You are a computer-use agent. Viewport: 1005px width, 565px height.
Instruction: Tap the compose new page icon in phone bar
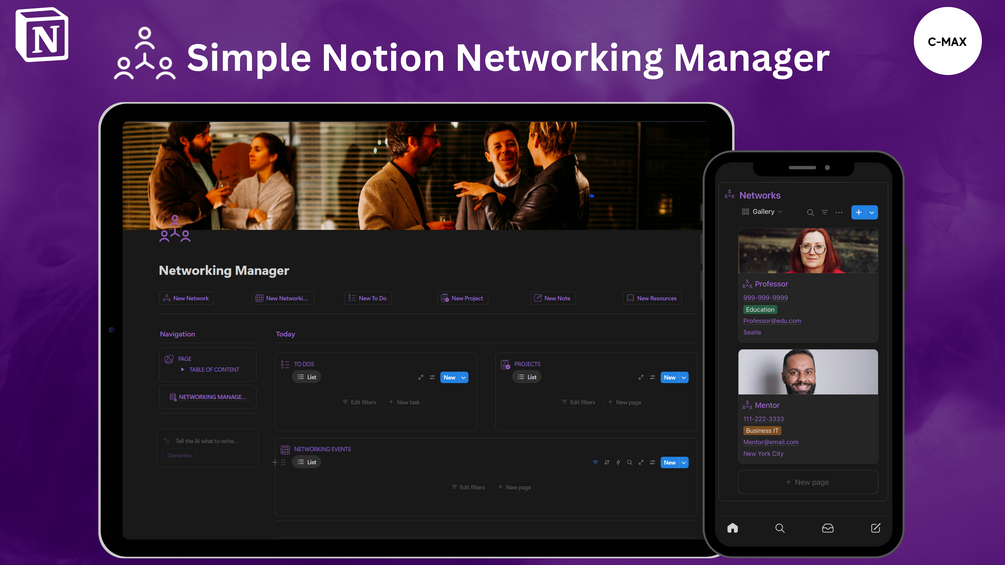(876, 528)
